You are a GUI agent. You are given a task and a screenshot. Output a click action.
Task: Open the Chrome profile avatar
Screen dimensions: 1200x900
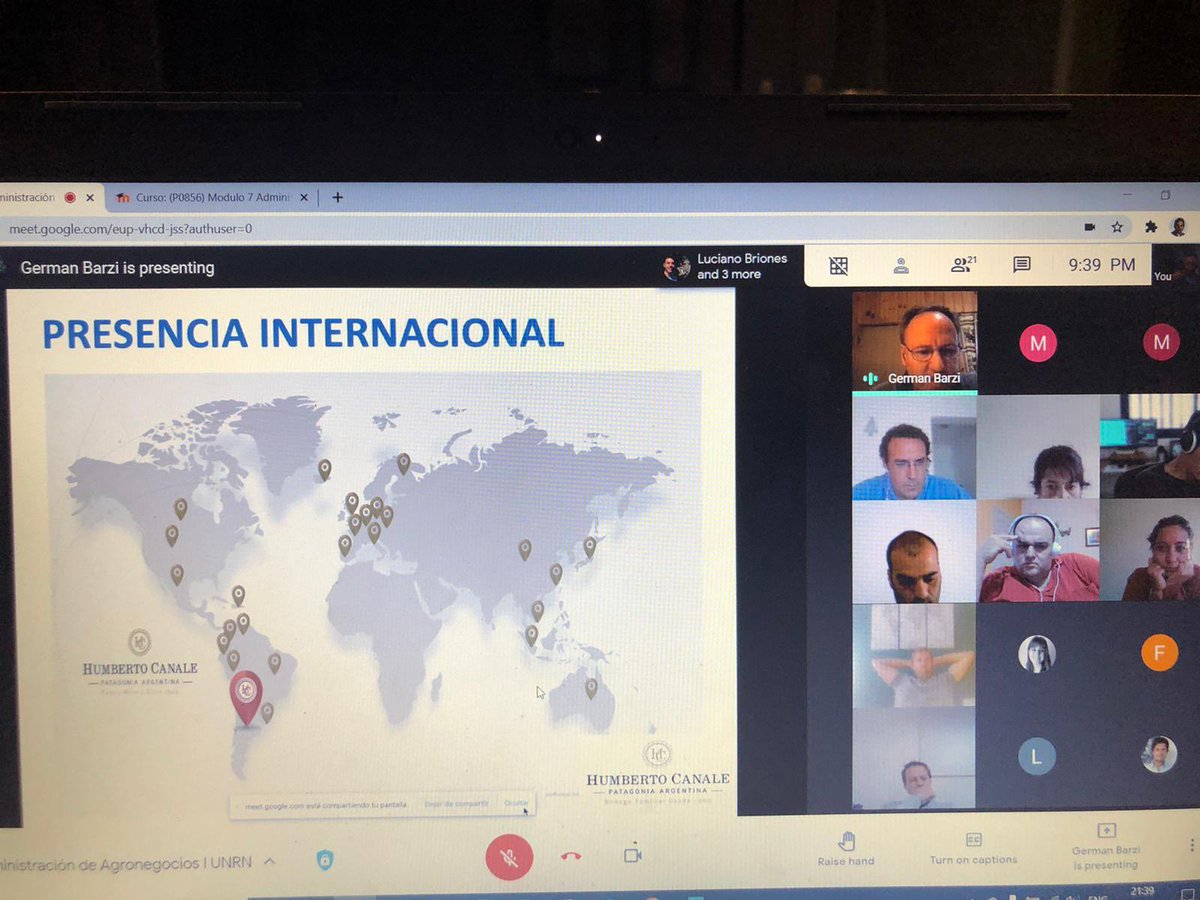click(x=1179, y=227)
